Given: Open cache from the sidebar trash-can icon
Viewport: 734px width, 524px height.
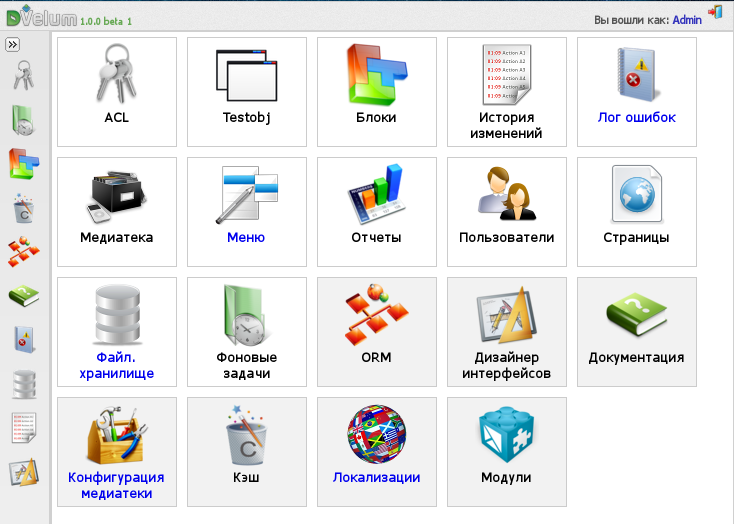Looking at the screenshot, I should pyautogui.click(x=23, y=208).
